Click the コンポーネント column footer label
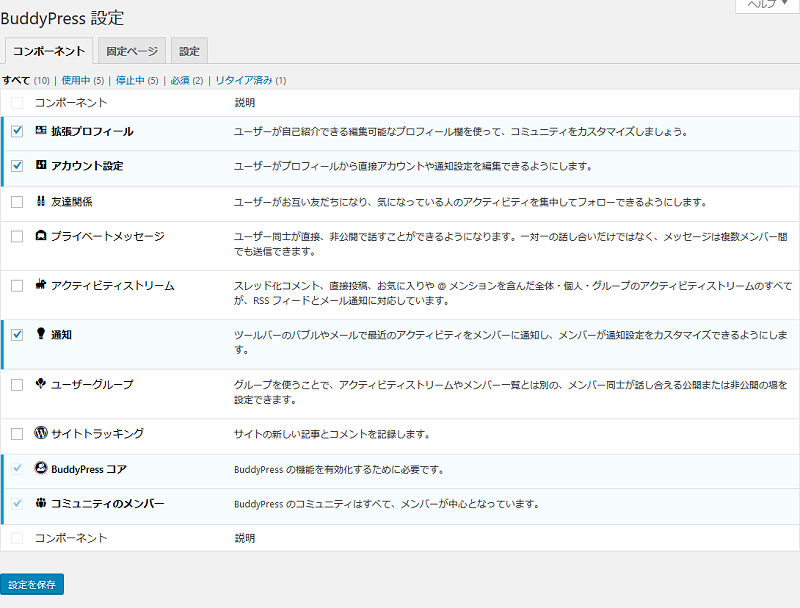 pos(71,538)
